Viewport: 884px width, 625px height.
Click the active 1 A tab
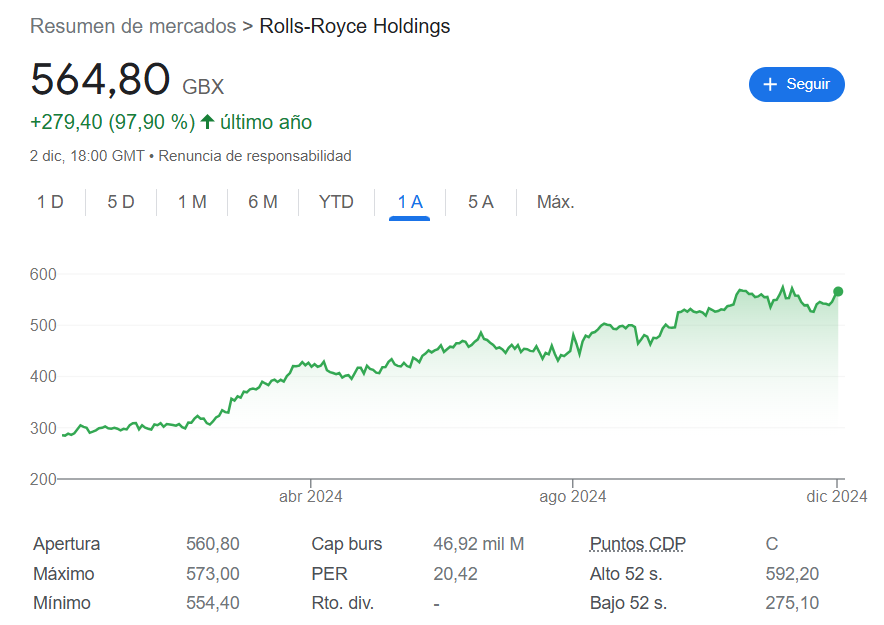pos(410,202)
